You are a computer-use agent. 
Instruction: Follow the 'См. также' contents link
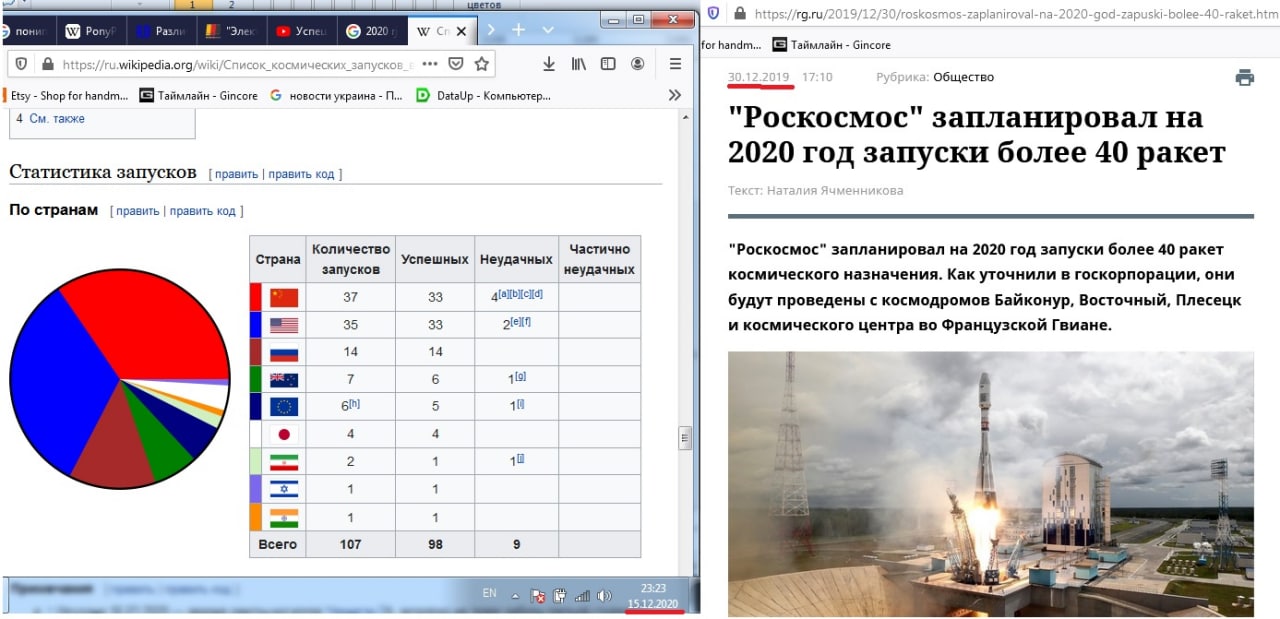[x=57, y=119]
